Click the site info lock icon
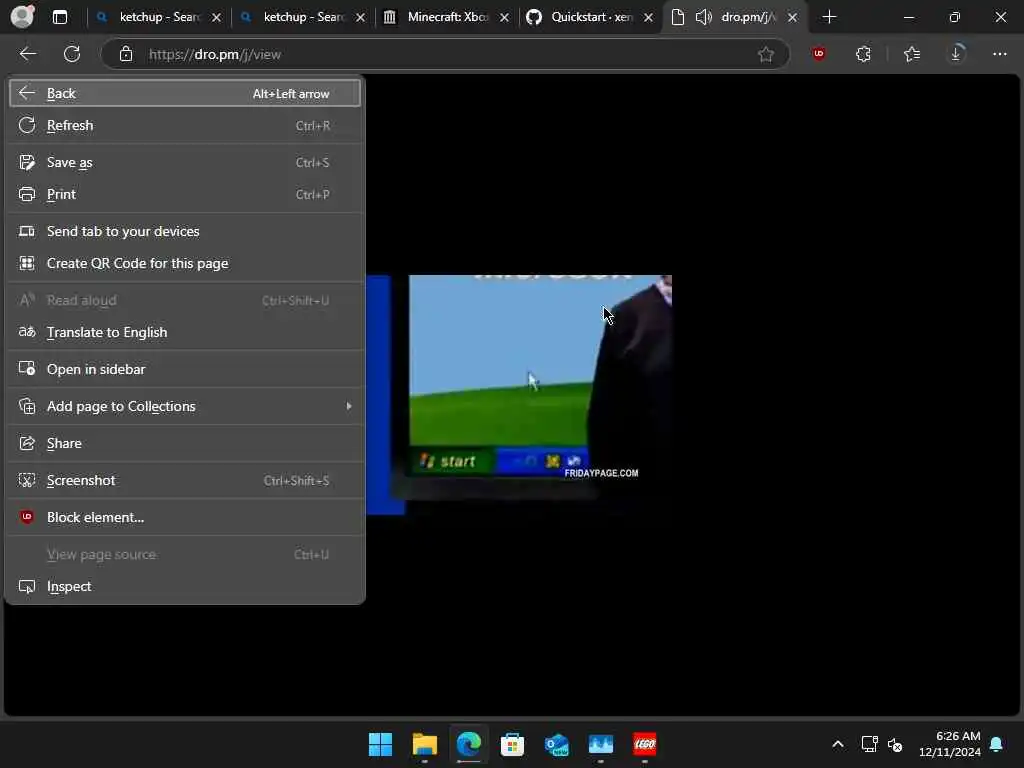 click(x=126, y=54)
